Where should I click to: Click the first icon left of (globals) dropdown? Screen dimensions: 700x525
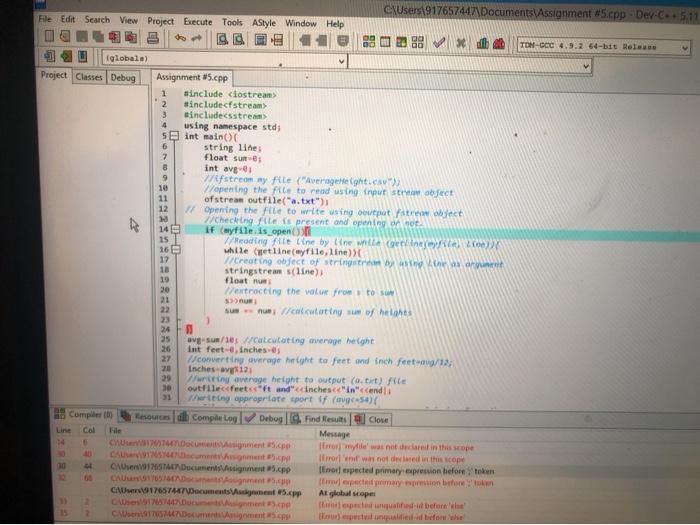click(x=49, y=56)
